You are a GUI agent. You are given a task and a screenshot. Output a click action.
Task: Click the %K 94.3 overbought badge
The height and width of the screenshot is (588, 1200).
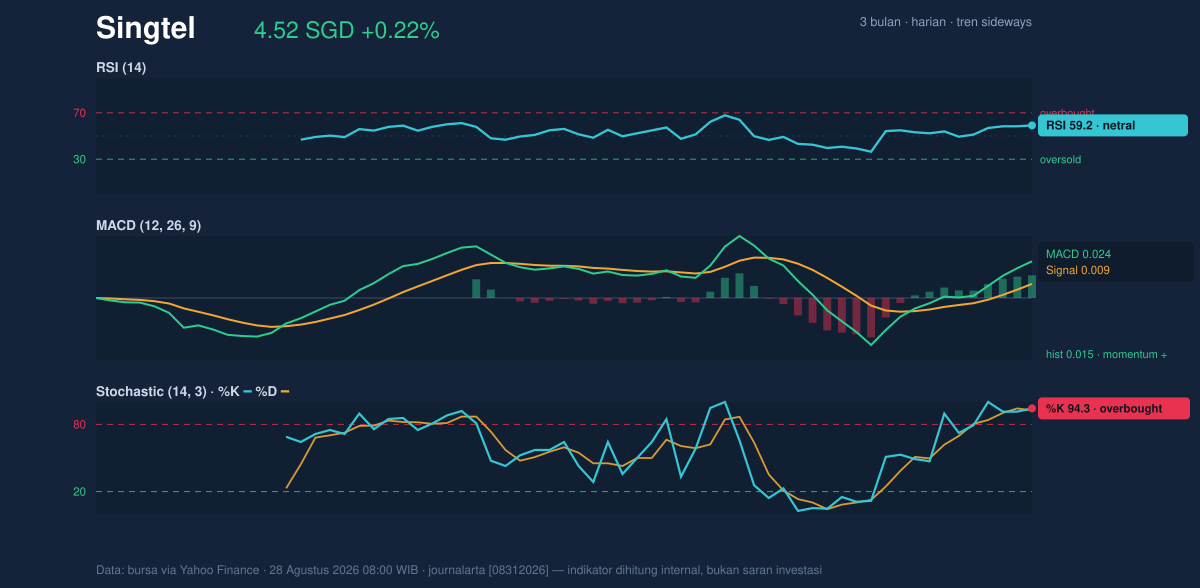click(1114, 408)
